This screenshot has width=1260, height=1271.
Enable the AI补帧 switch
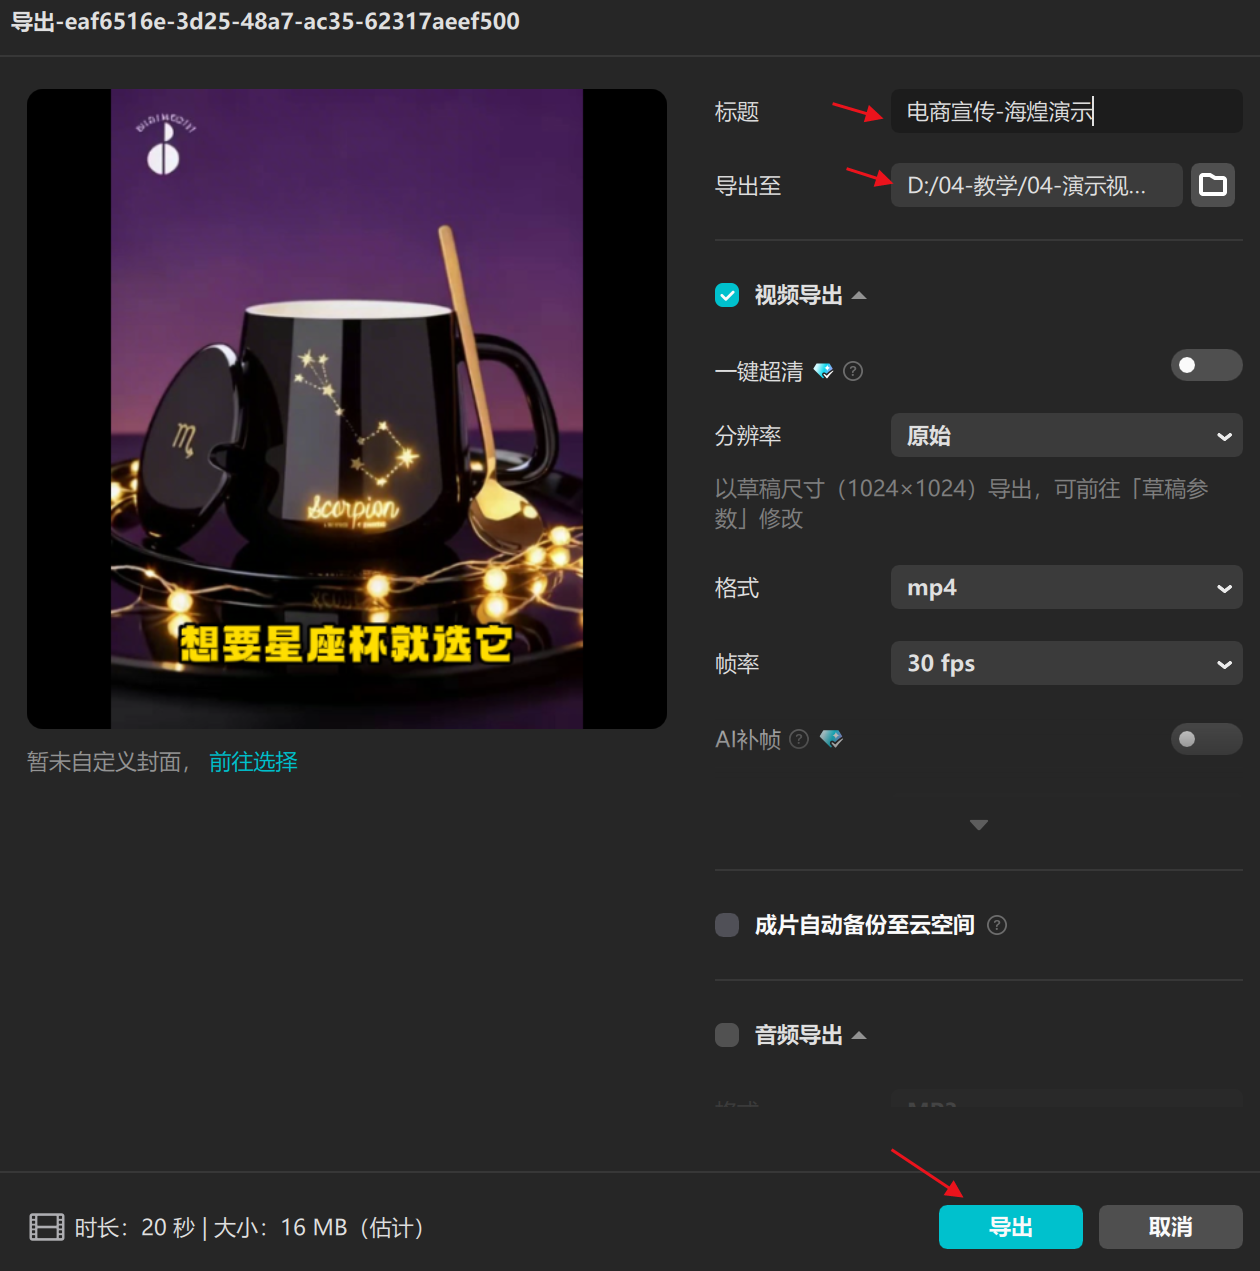[1206, 739]
